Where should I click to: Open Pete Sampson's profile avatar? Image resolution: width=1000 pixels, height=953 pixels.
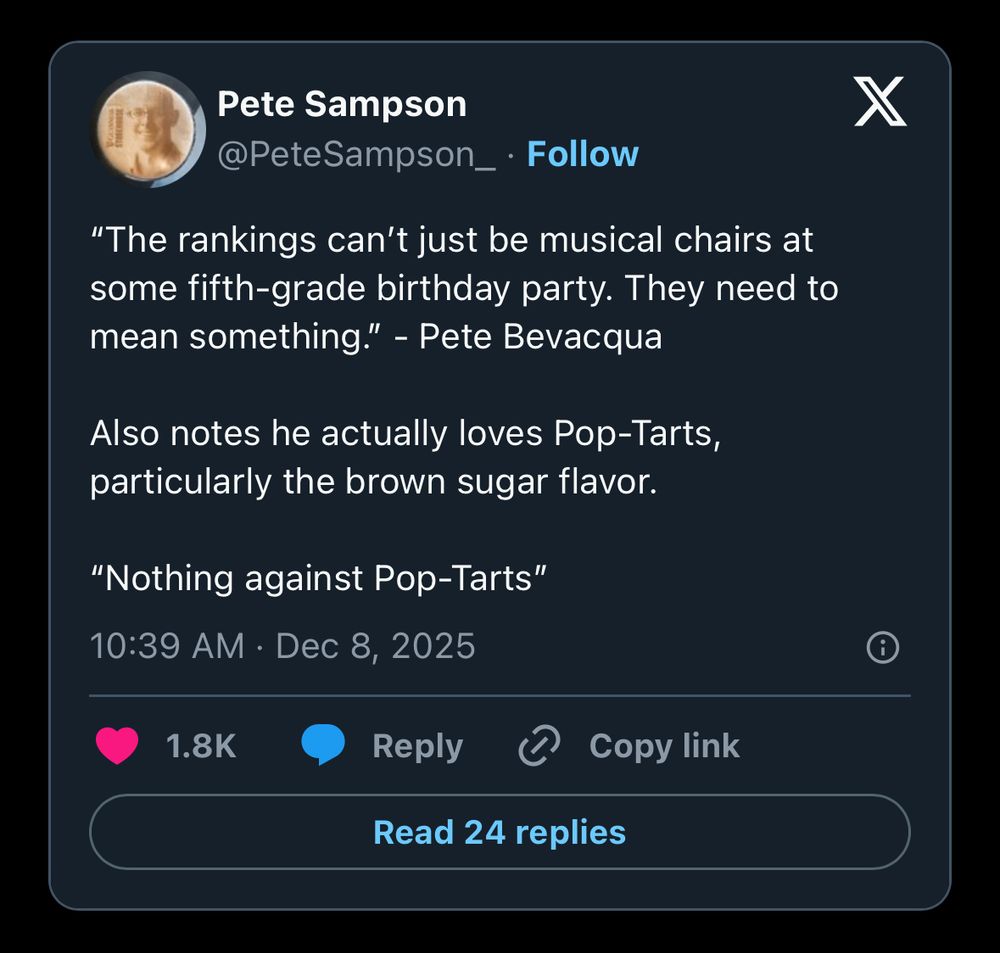pos(148,129)
